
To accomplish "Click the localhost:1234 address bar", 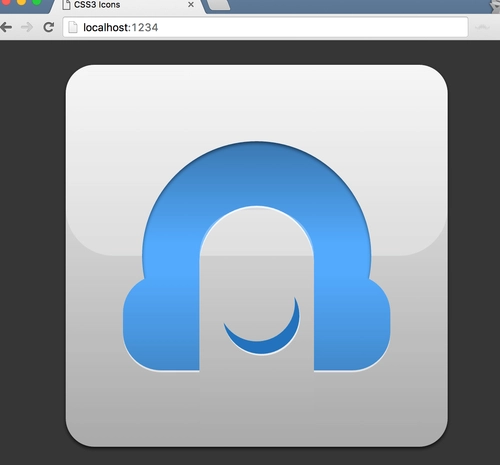I will pyautogui.click(x=265, y=27).
